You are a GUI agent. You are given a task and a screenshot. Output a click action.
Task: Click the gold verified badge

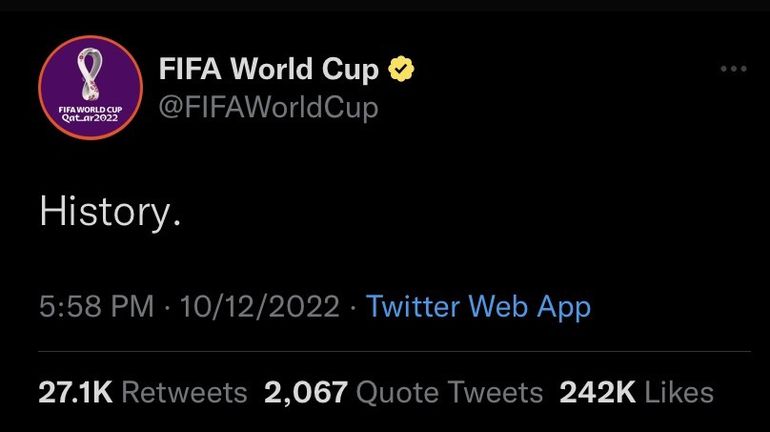pos(402,70)
